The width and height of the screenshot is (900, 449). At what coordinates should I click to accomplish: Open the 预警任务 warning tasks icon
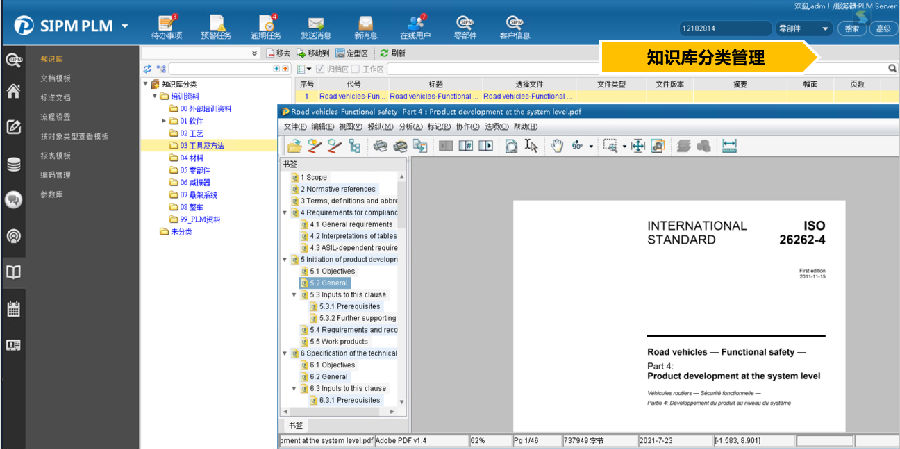pos(216,26)
